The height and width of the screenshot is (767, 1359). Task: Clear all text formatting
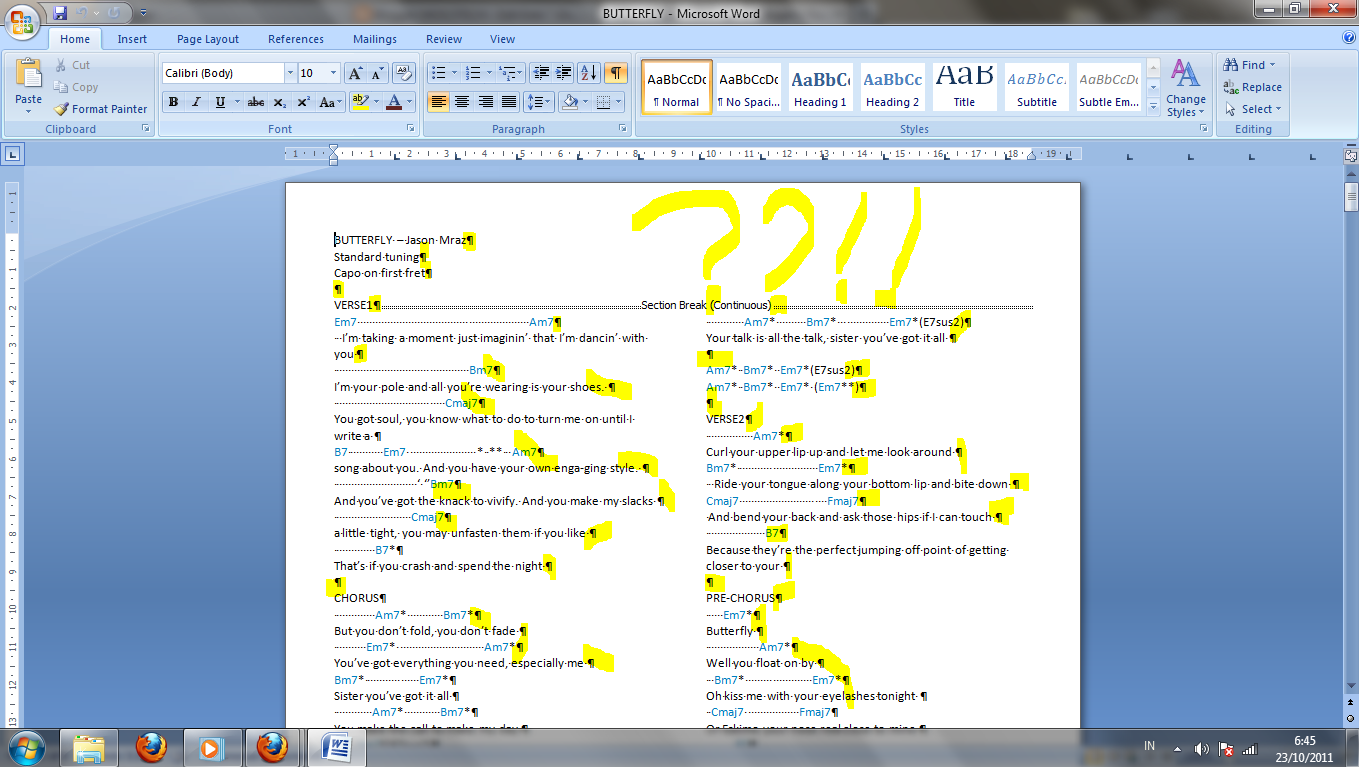point(404,73)
